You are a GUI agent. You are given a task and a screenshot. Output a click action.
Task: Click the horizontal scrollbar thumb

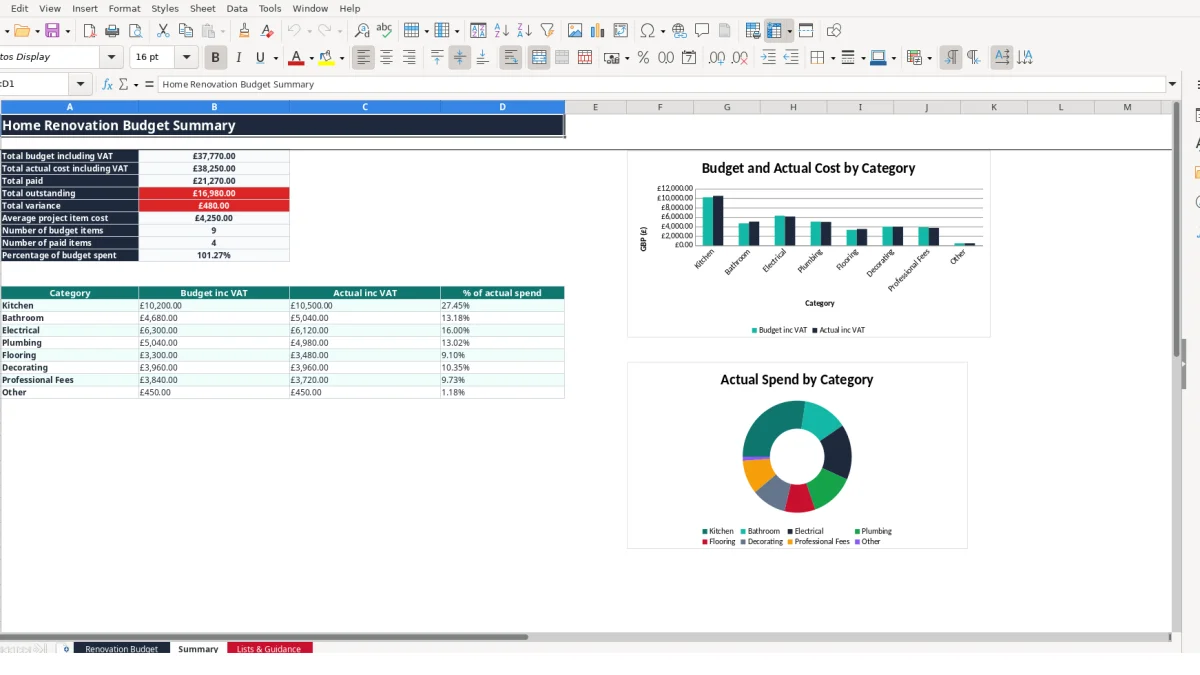pyautogui.click(x=264, y=636)
